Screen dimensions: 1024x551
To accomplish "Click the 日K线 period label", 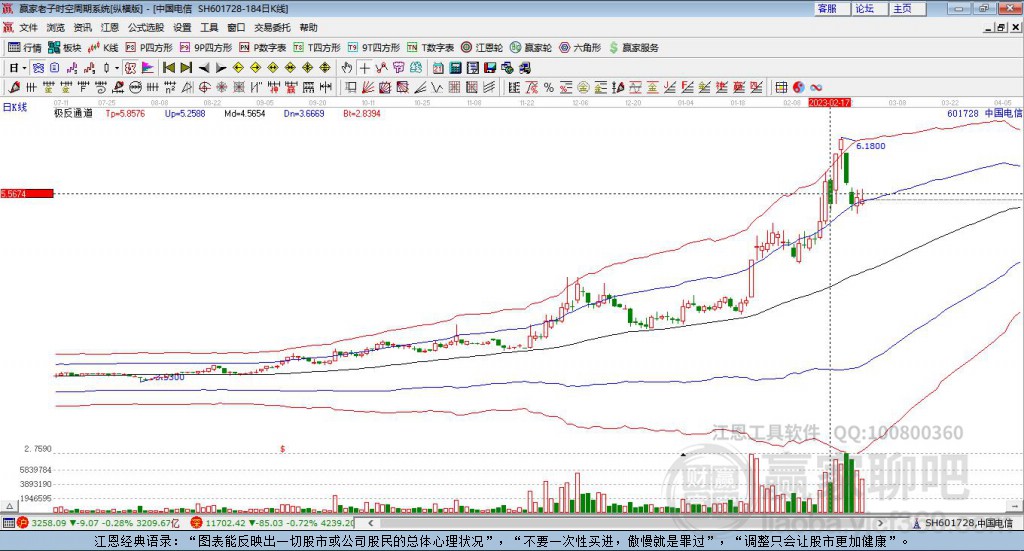I will (15, 107).
